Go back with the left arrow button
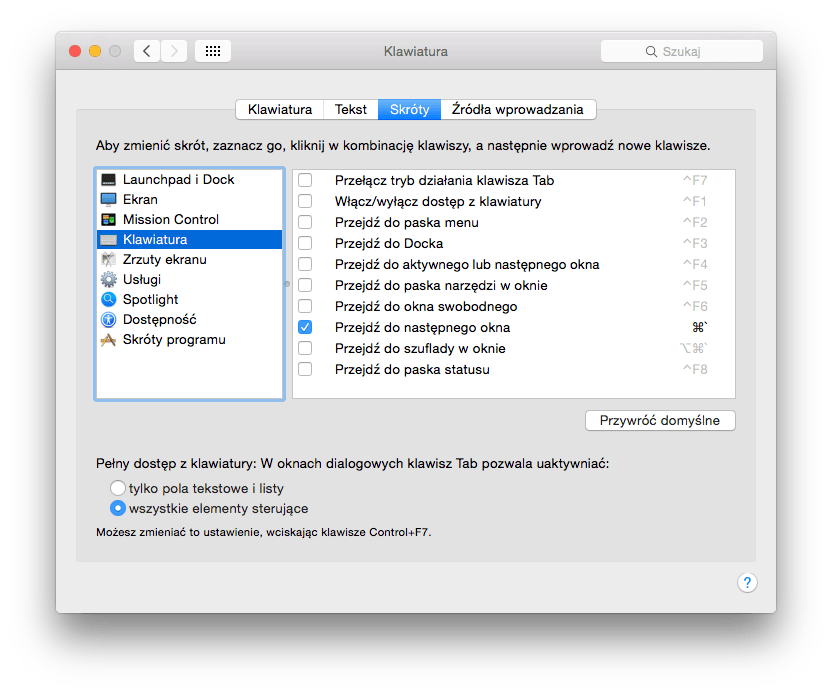Image resolution: width=832 pixels, height=693 pixels. [147, 51]
